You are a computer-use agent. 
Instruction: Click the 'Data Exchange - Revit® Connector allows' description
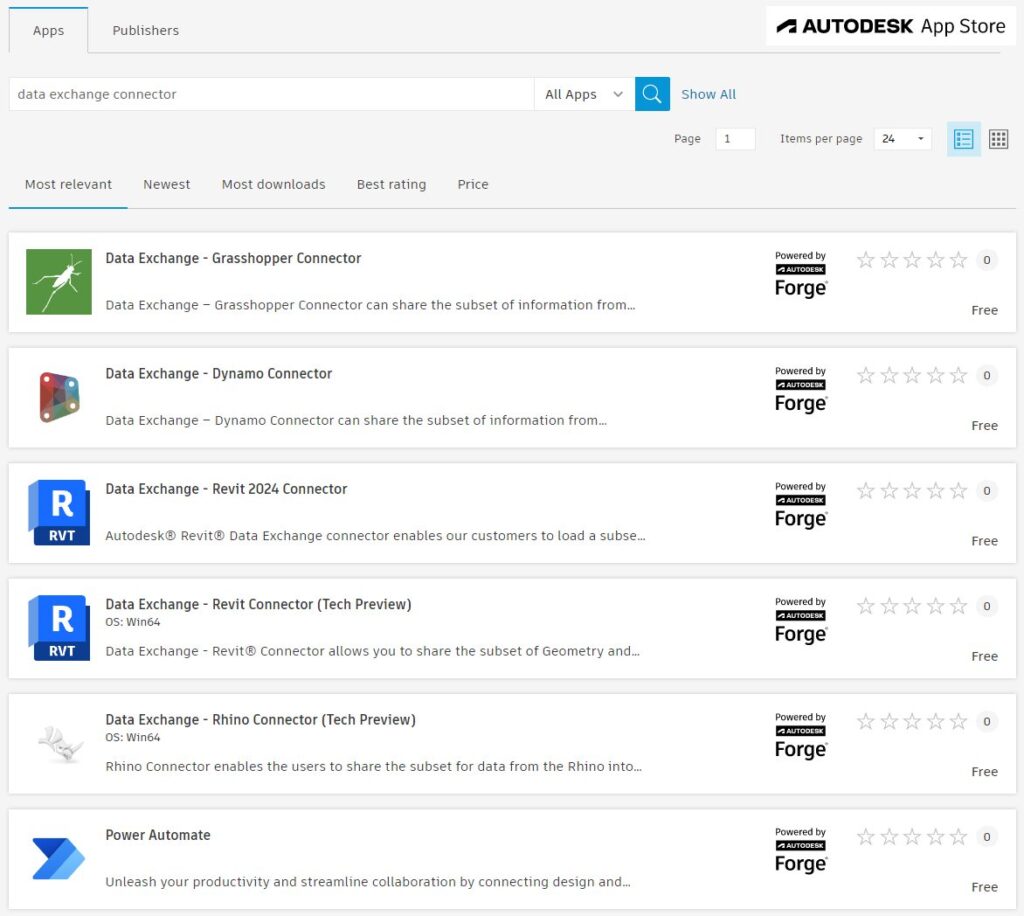click(372, 651)
